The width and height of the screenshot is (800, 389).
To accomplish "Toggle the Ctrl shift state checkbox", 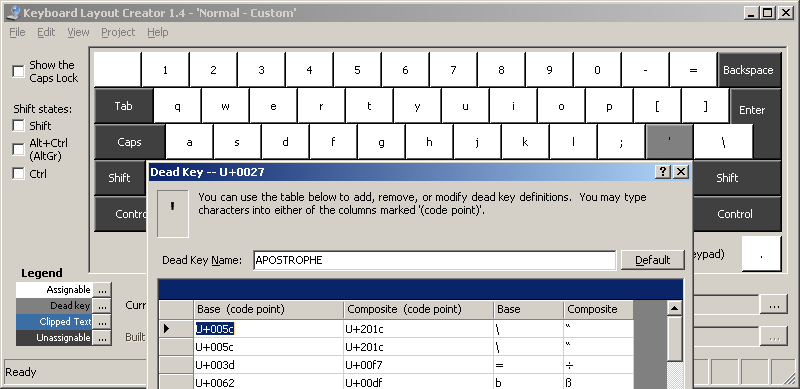I will pyautogui.click(x=18, y=174).
